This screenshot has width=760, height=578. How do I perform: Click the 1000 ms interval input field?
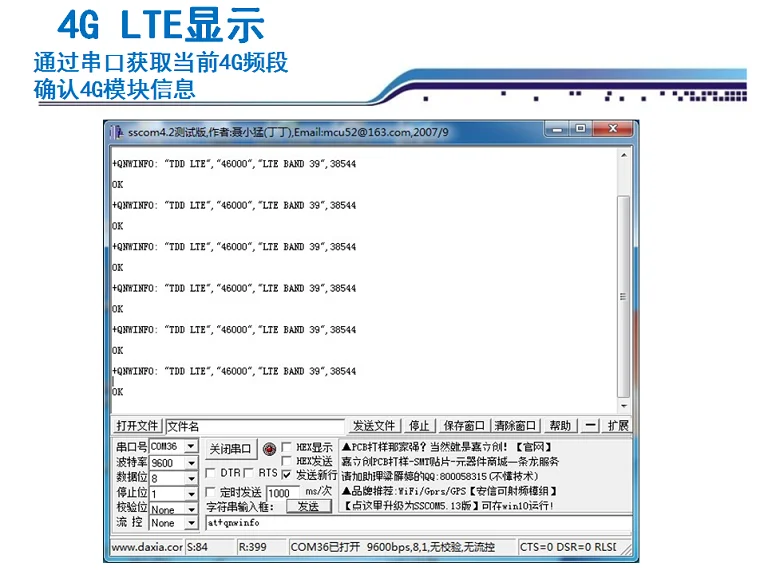click(x=283, y=493)
